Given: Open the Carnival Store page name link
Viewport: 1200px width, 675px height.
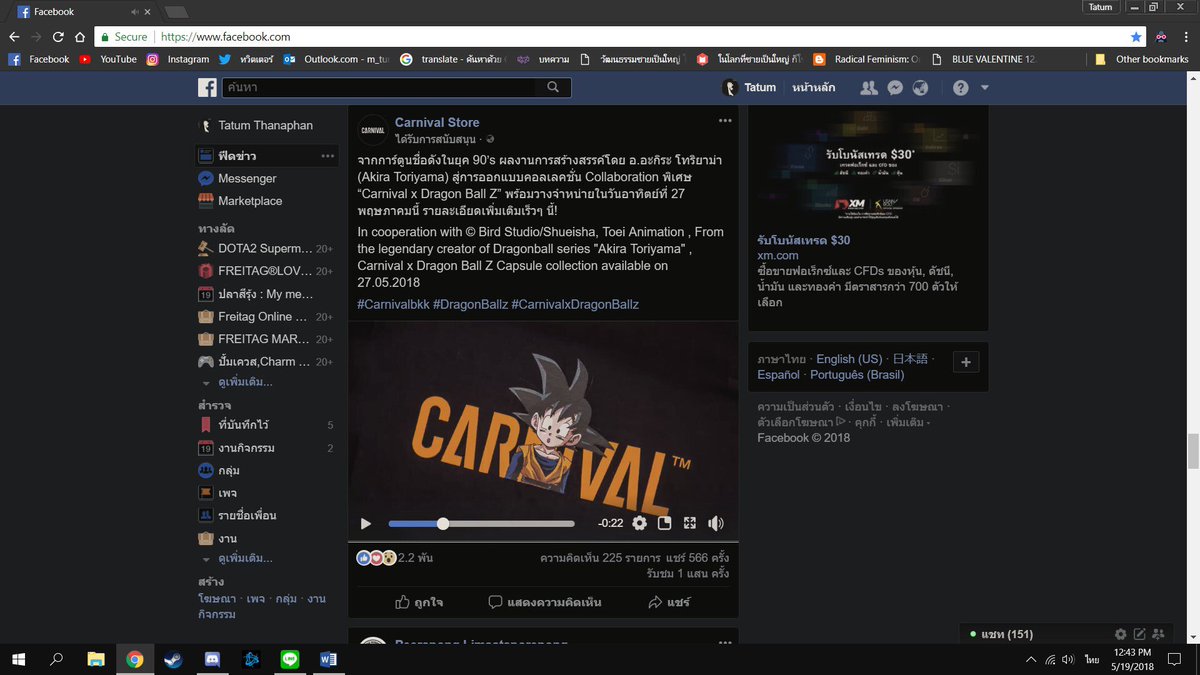Looking at the screenshot, I should pos(437,123).
